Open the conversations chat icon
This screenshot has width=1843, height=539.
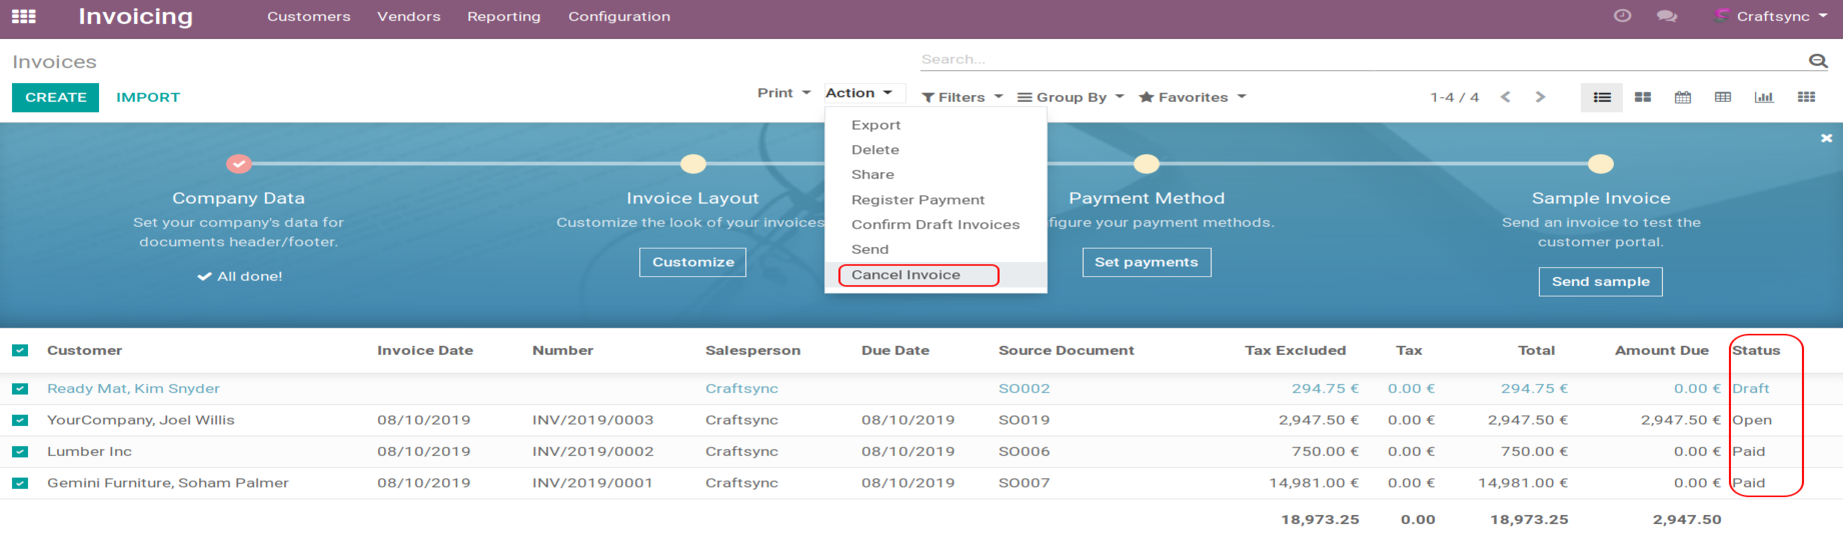click(x=1666, y=16)
